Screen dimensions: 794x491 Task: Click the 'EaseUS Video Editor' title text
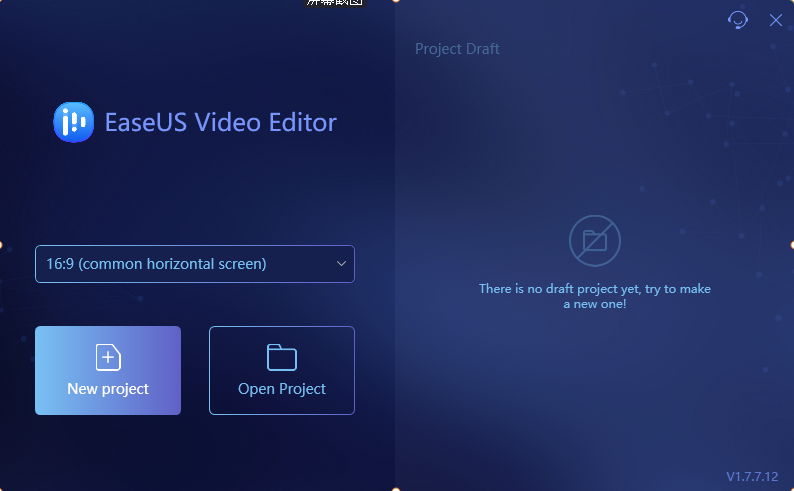[221, 122]
